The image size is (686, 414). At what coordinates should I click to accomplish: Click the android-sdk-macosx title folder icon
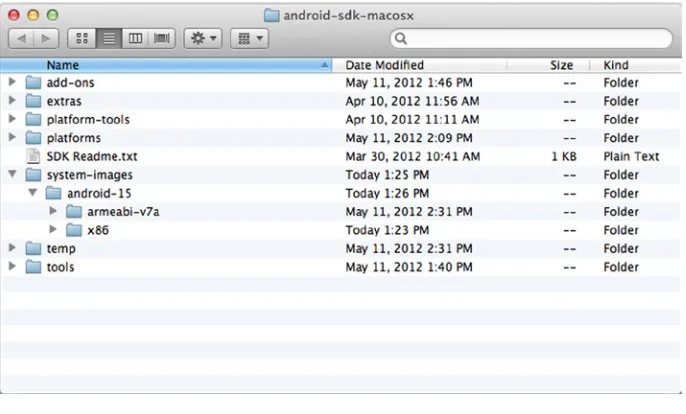coord(271,16)
